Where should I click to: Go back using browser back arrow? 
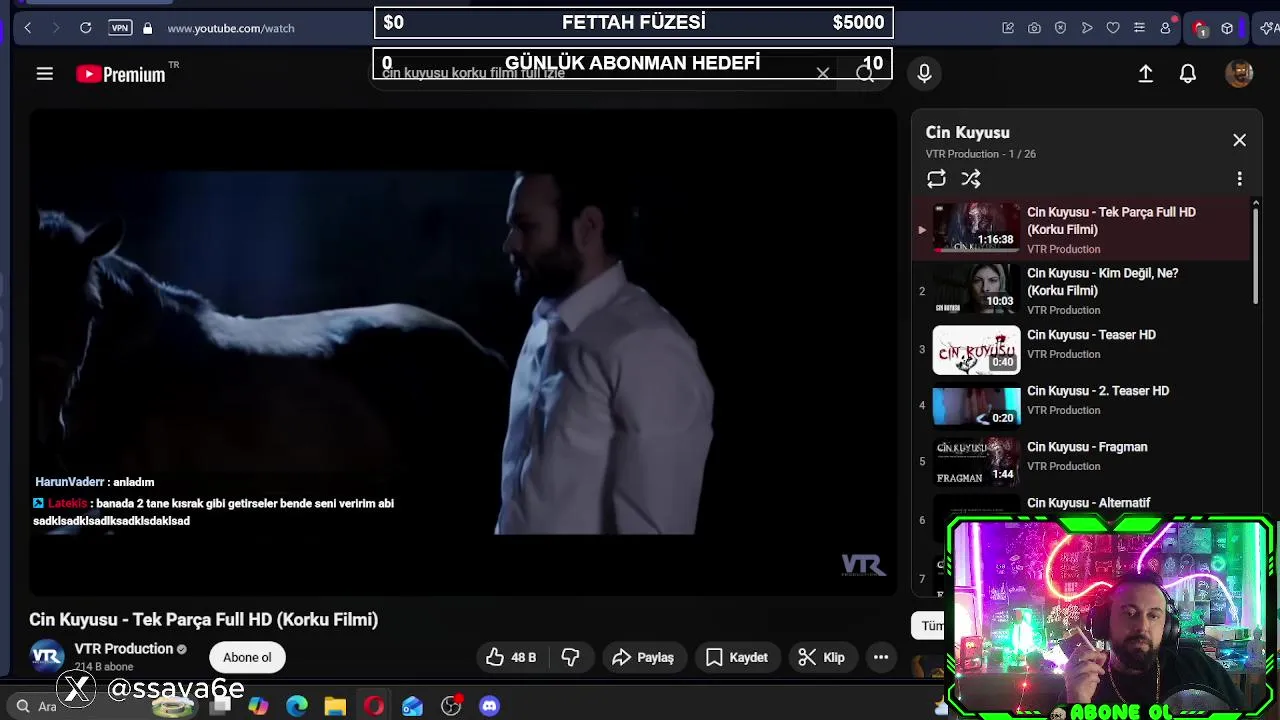coord(27,28)
